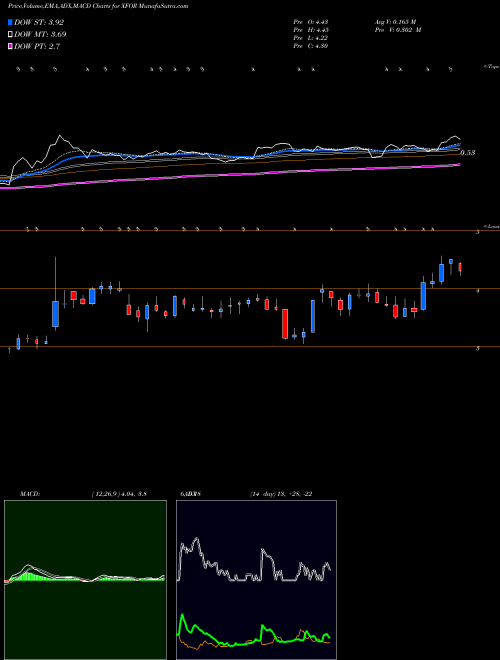Click the 'MACD:' panel heading
Screen dimensions: 500x660
click(29, 494)
